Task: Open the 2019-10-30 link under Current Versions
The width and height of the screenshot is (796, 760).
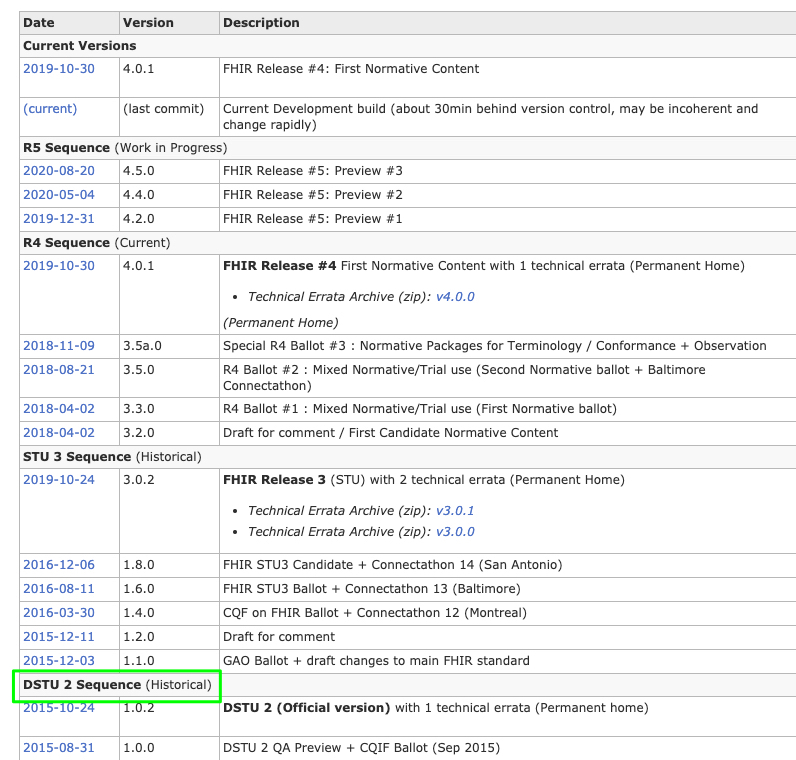Action: click(x=59, y=69)
